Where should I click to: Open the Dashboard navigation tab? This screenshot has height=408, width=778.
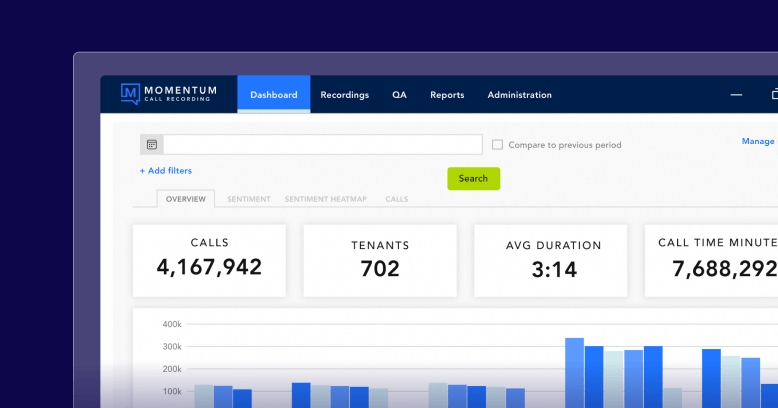[273, 95]
